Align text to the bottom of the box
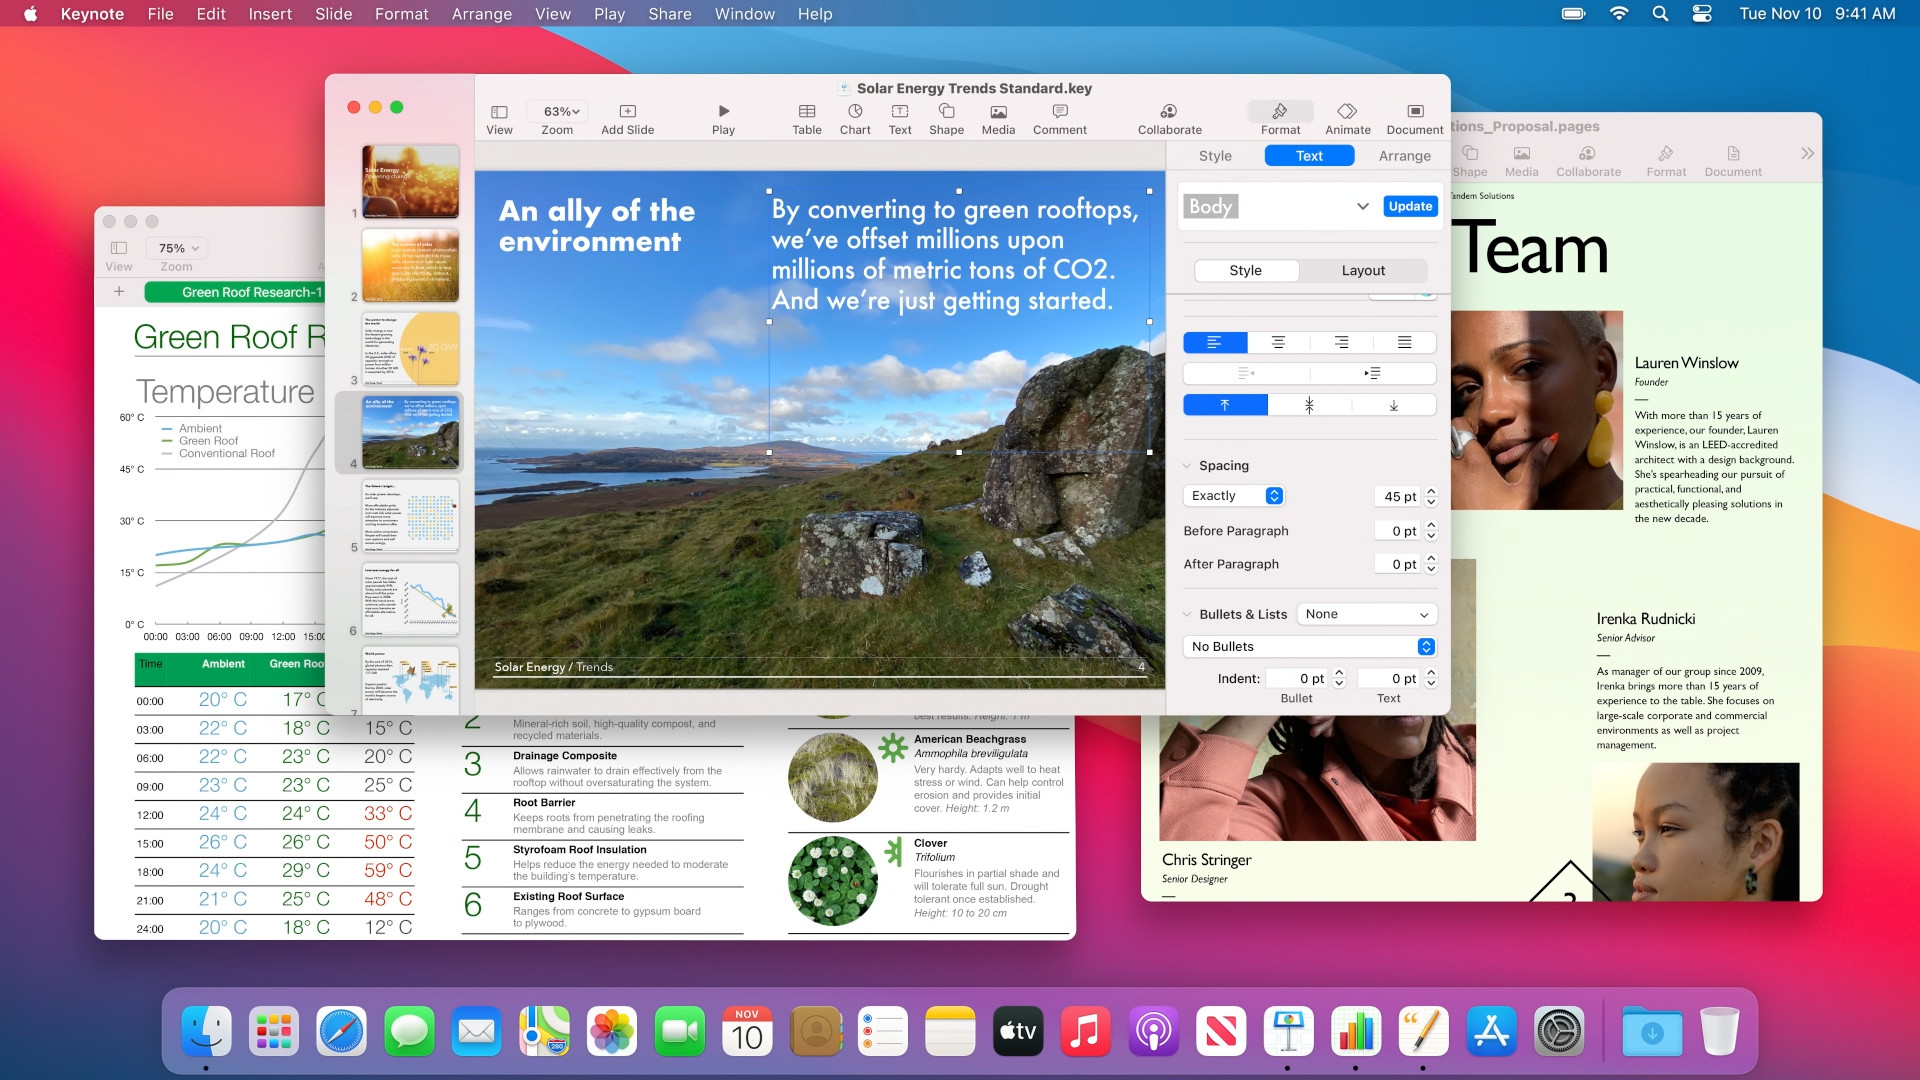The height and width of the screenshot is (1080, 1920). pos(1391,405)
